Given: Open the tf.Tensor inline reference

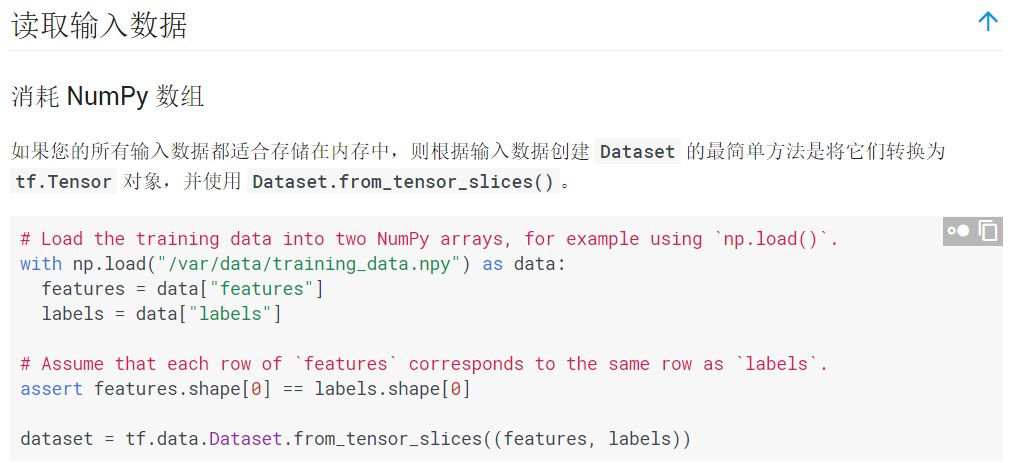Looking at the screenshot, I should [x=64, y=182].
